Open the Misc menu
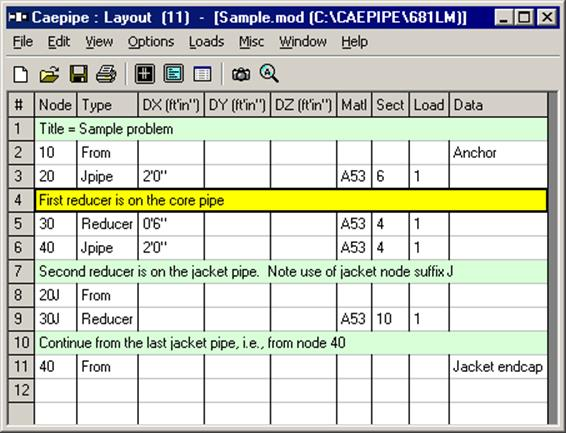The image size is (566, 433). 251,42
